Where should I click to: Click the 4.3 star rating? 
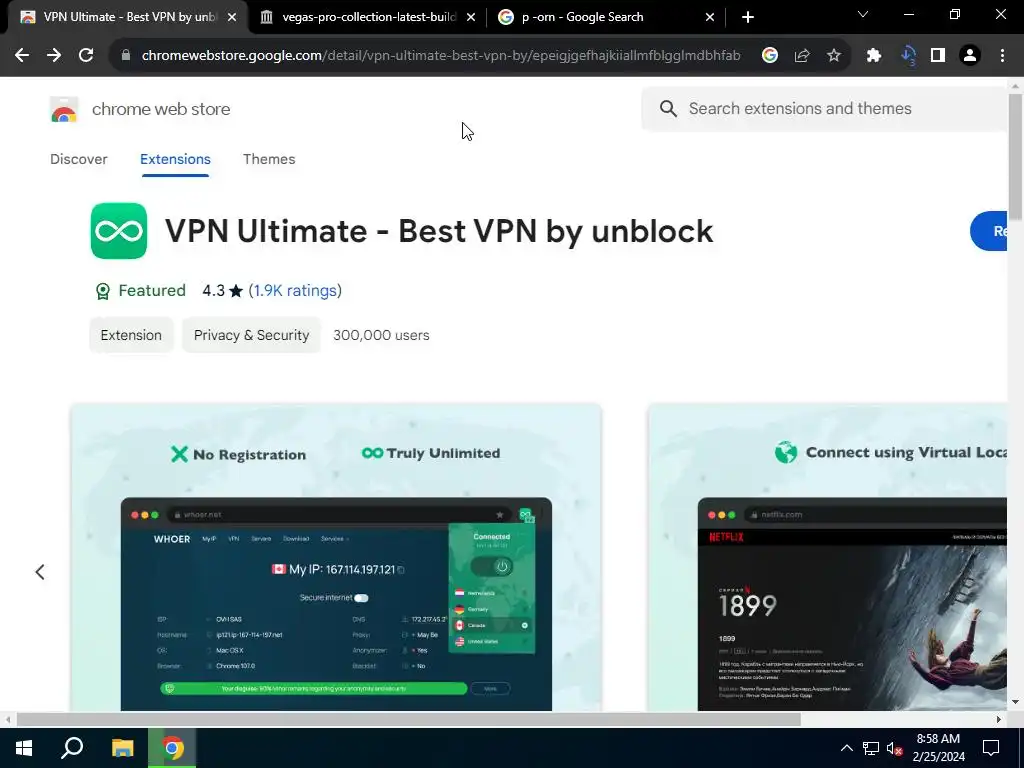click(223, 291)
